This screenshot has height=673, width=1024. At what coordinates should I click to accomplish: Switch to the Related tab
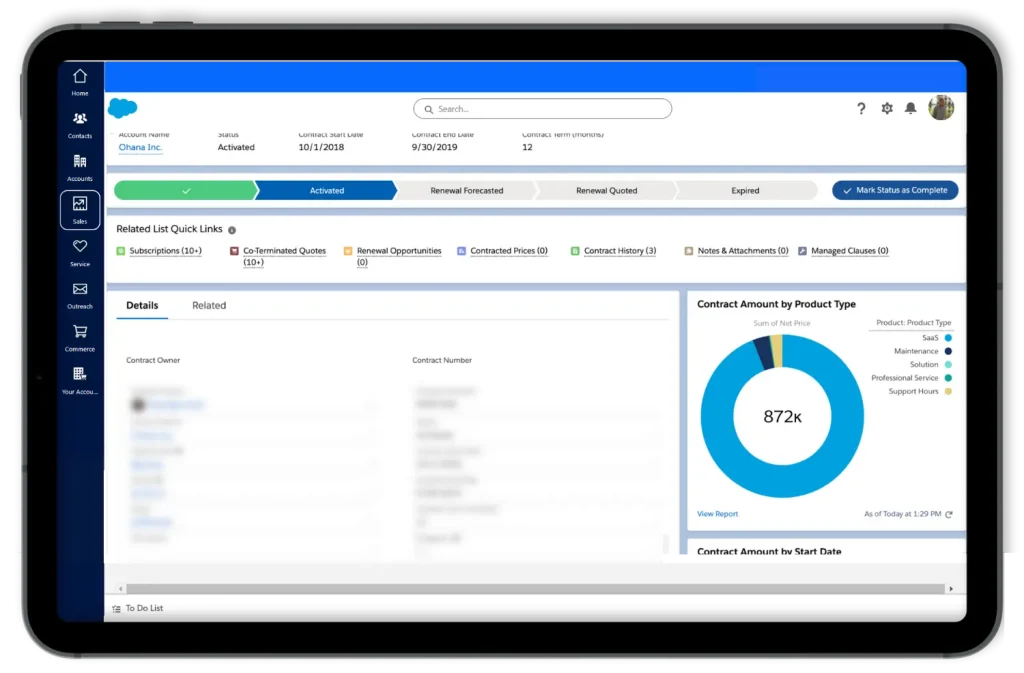point(209,305)
